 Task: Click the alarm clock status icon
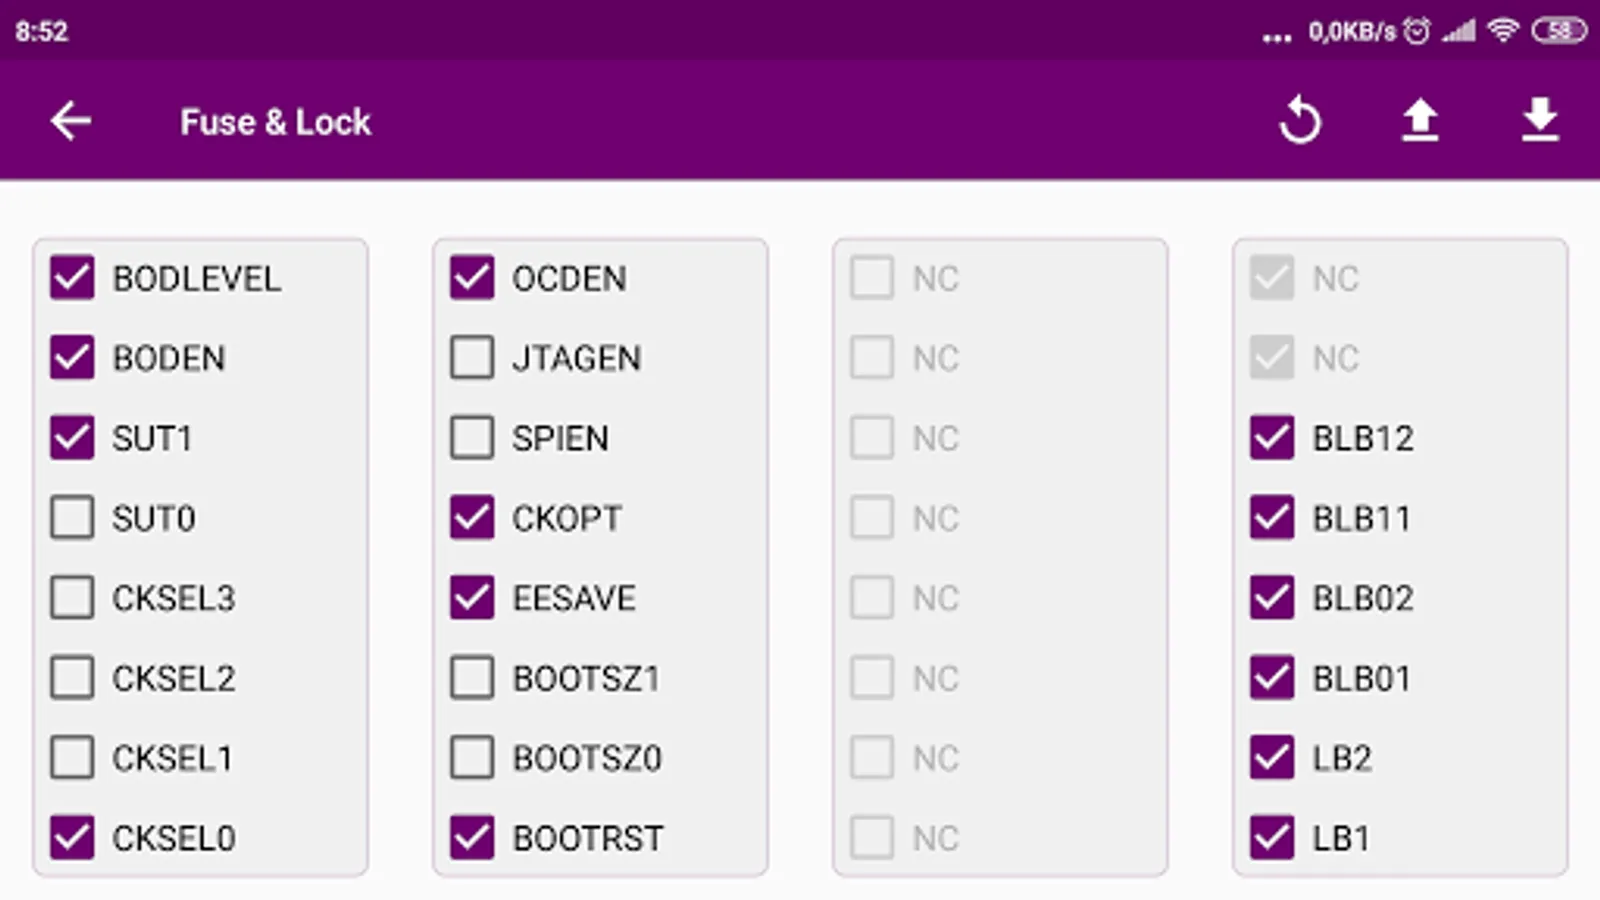pyautogui.click(x=1416, y=31)
